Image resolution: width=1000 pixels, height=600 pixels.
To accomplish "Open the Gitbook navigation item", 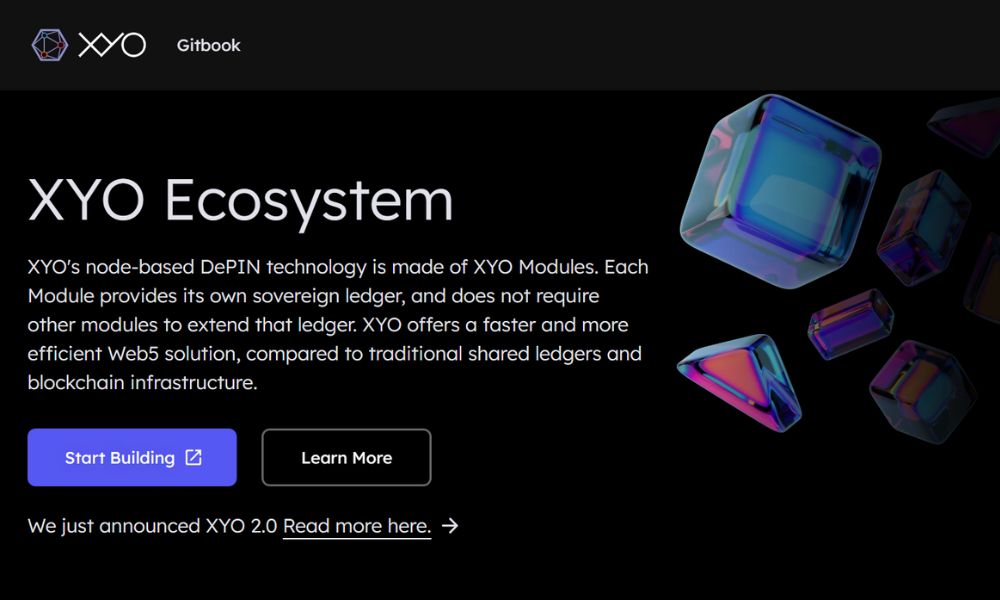I will pyautogui.click(x=208, y=45).
